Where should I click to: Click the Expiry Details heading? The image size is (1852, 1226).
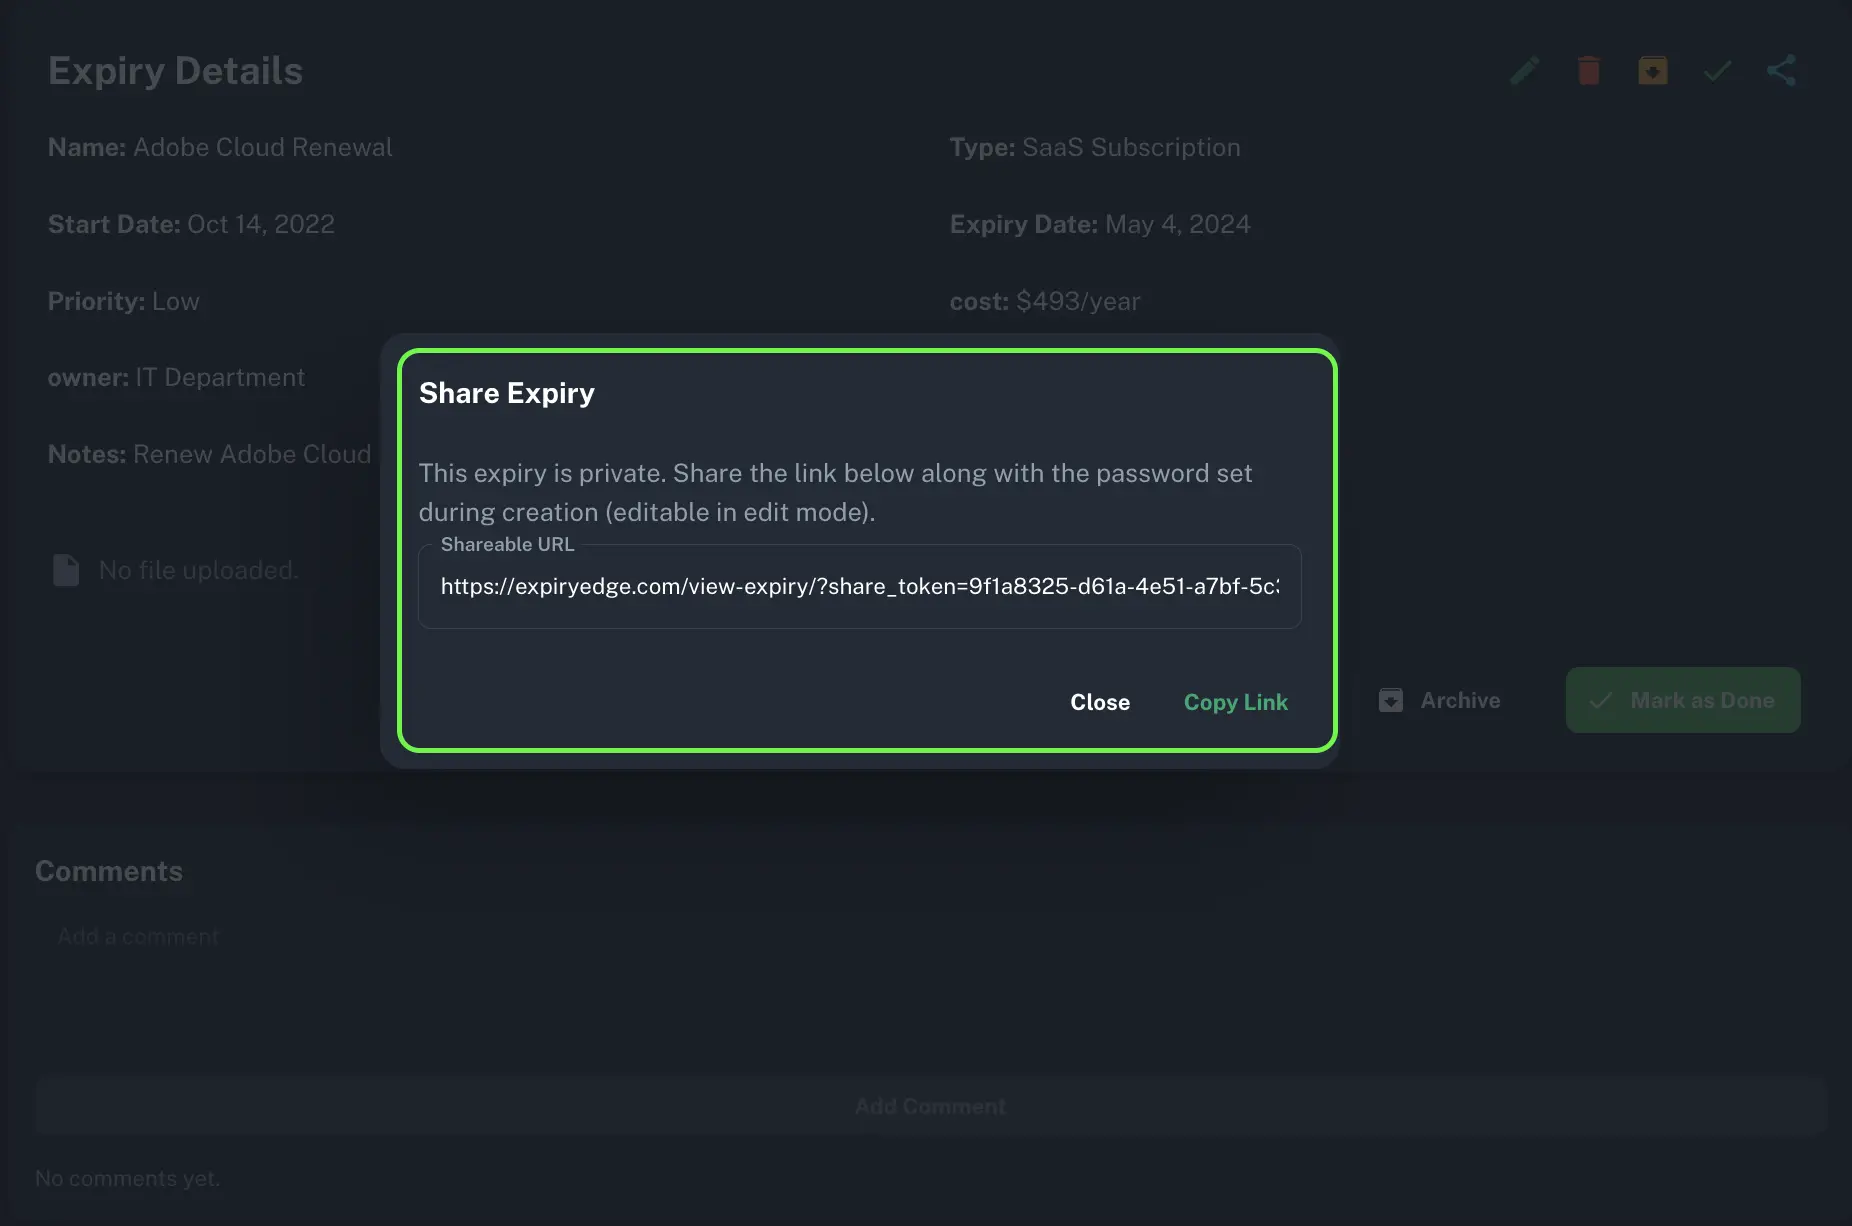pos(176,71)
